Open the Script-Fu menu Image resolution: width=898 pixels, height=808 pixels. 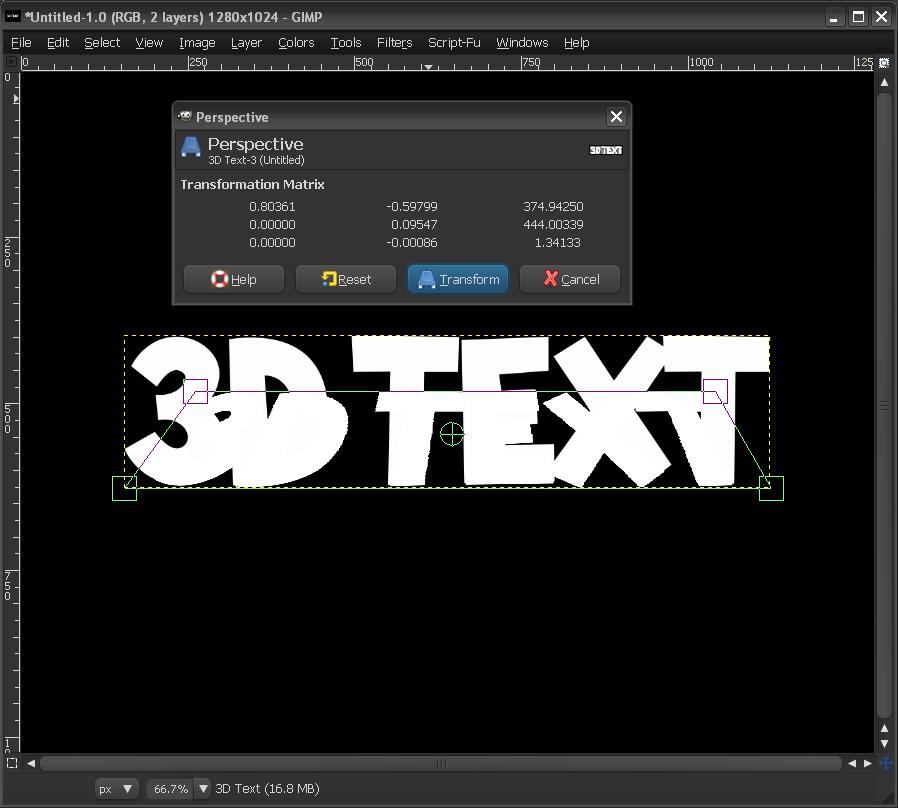pos(454,42)
